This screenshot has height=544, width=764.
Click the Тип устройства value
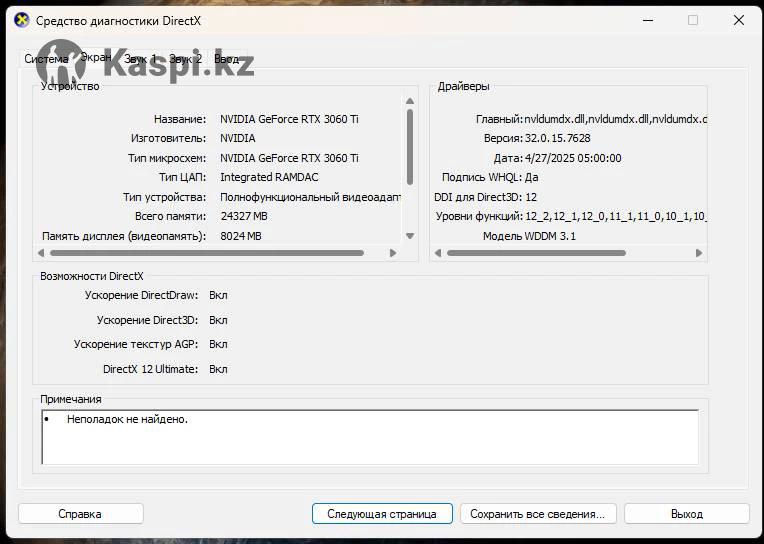click(x=310, y=197)
